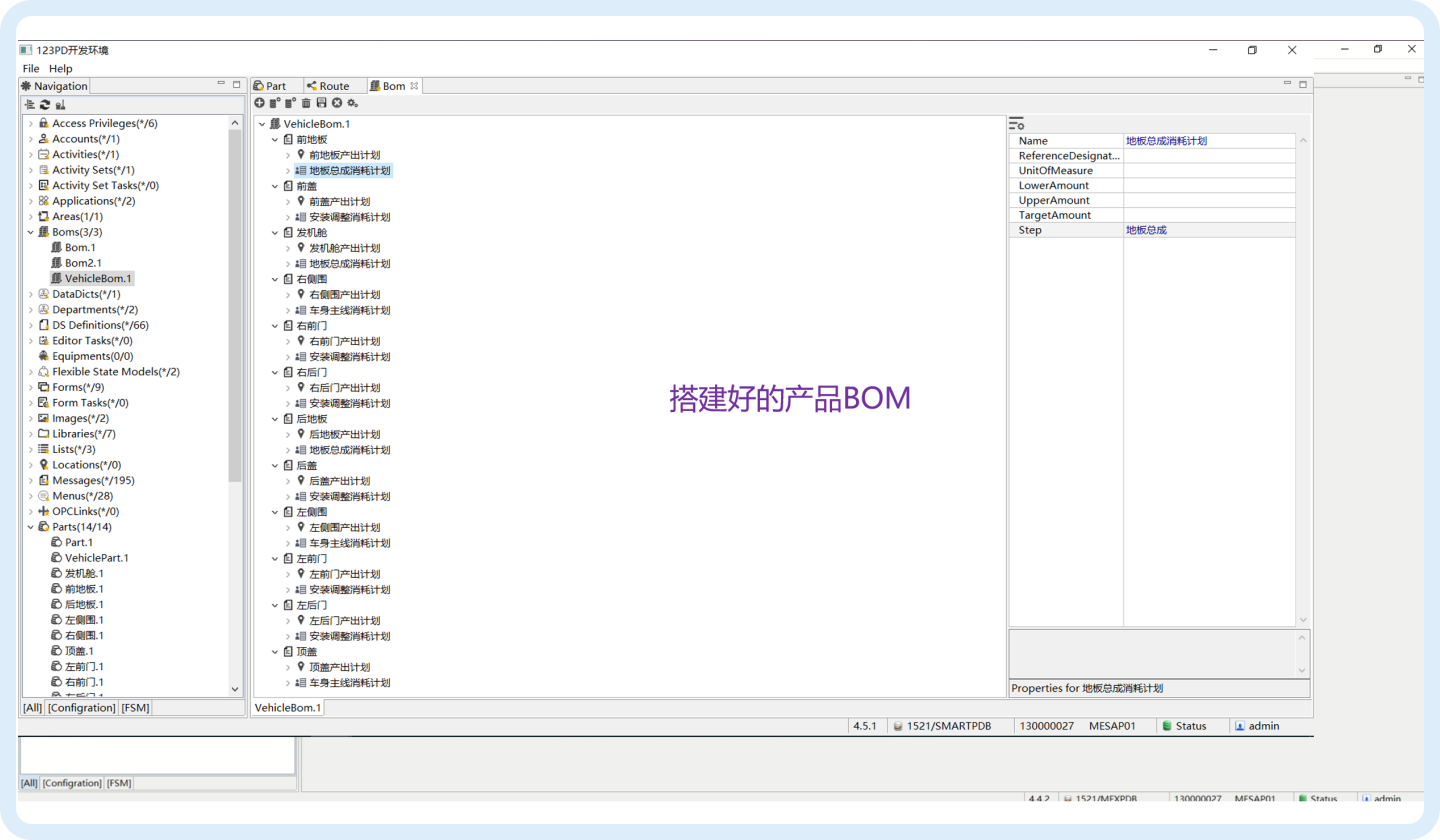1440x840 pixels.
Task: Click the Navigation panel vertical scrollbar
Action: (235, 300)
